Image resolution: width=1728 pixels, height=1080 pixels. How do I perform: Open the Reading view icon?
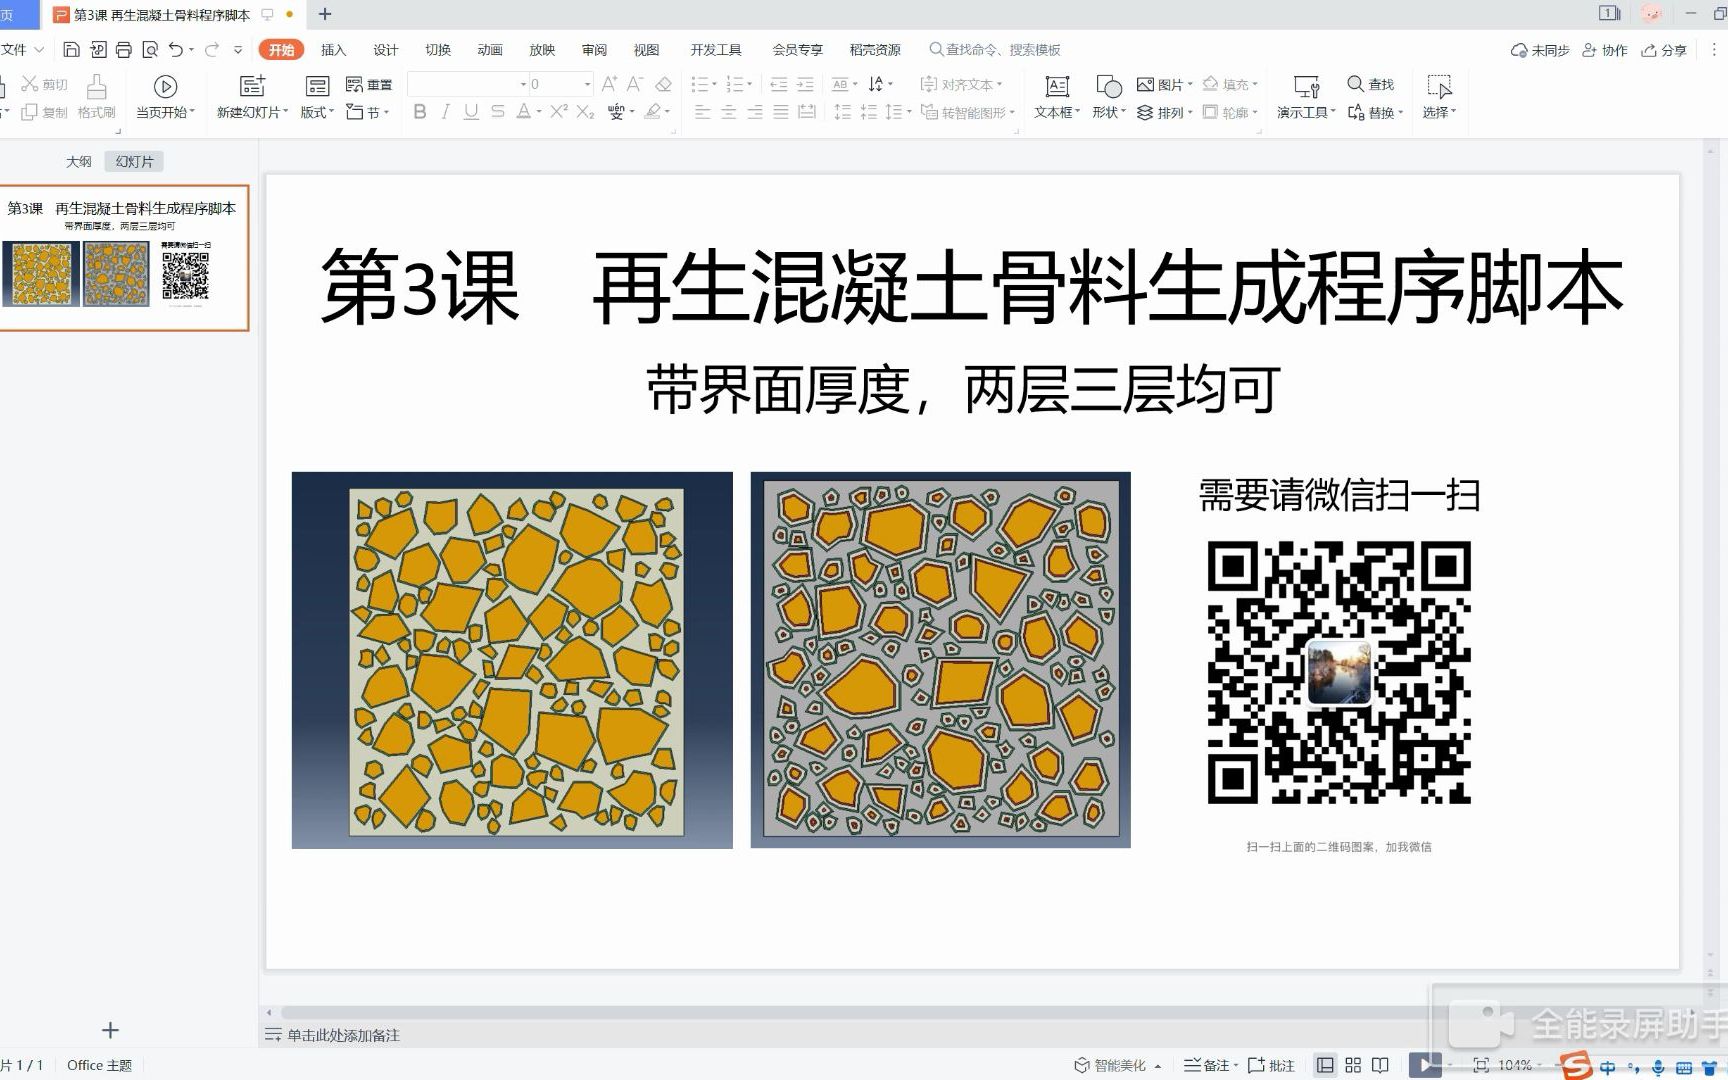coord(1380,1065)
